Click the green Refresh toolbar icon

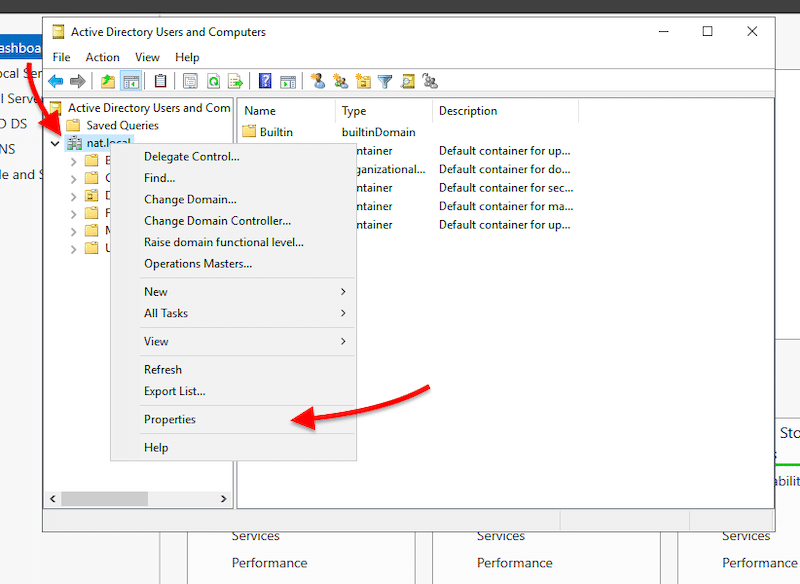(213, 81)
